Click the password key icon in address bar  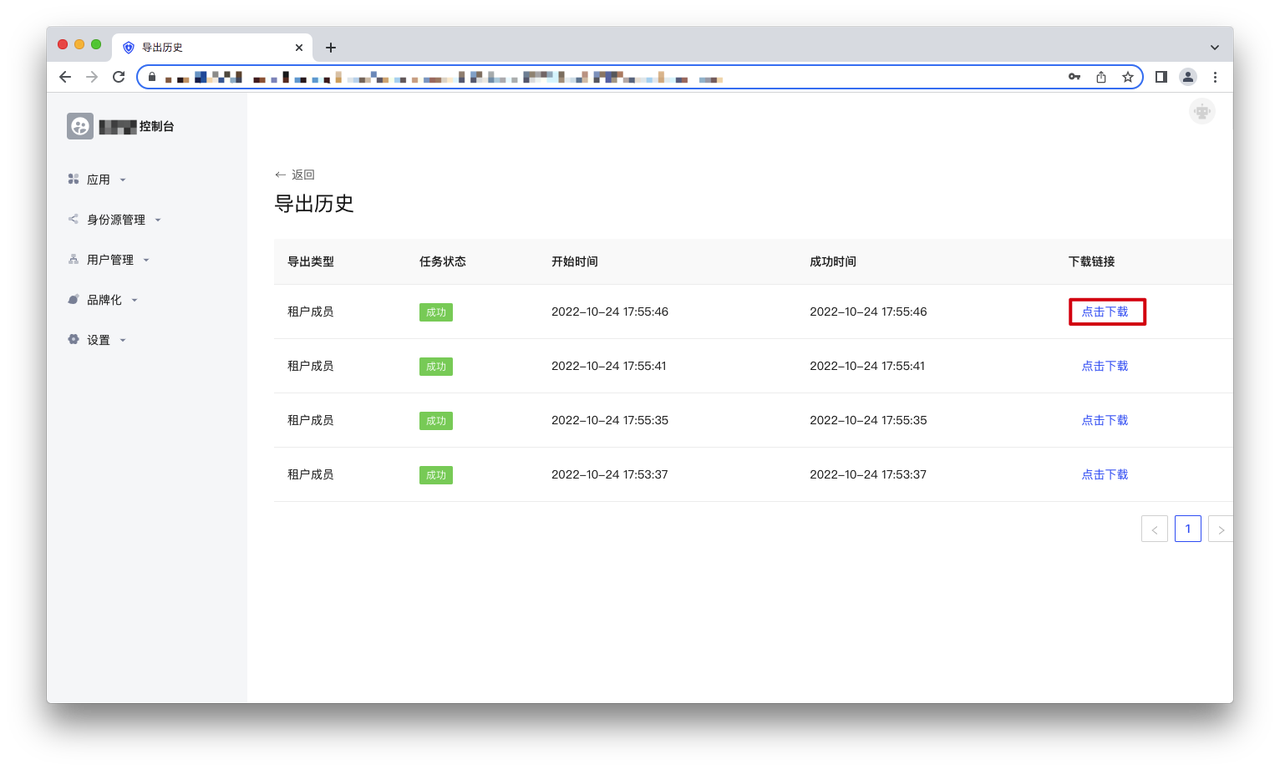click(1074, 77)
